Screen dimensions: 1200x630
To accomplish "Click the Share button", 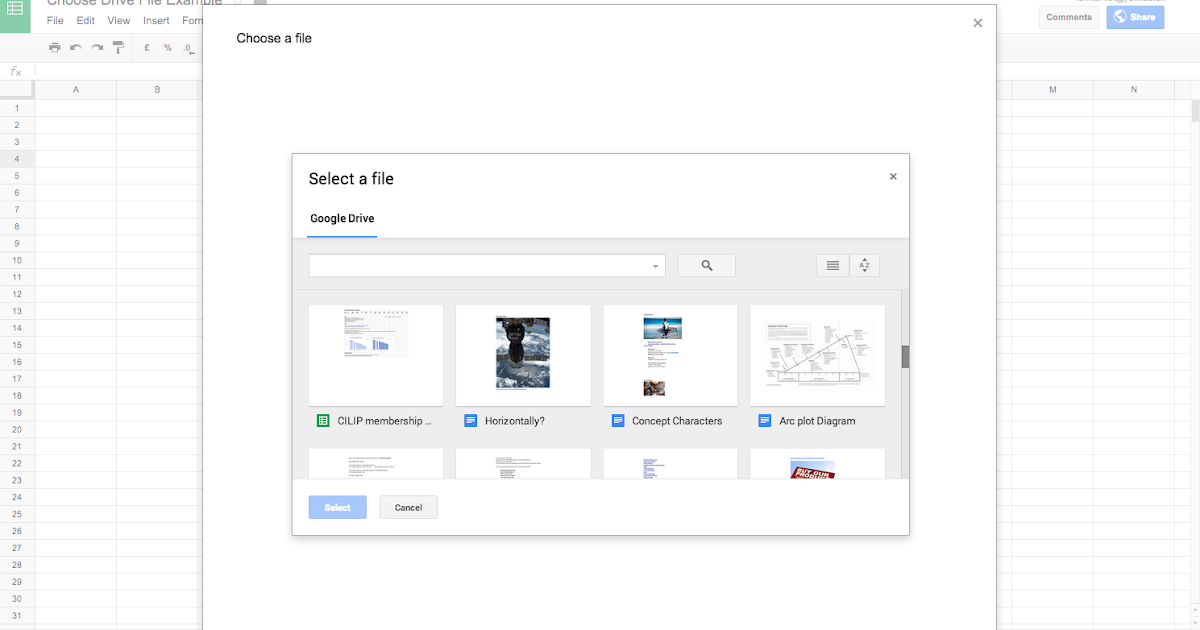I will tap(1135, 16).
